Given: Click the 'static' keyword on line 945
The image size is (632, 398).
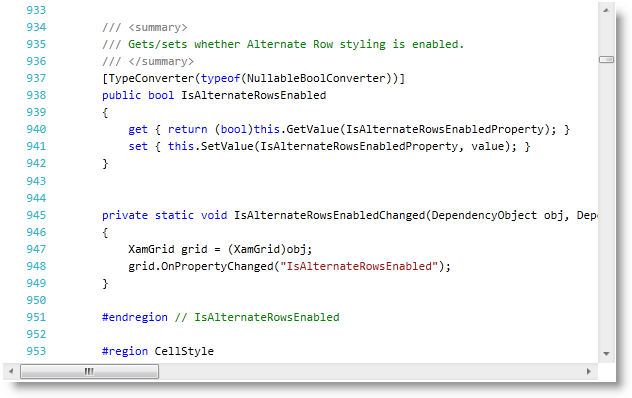Looking at the screenshot, I should click(x=174, y=215).
